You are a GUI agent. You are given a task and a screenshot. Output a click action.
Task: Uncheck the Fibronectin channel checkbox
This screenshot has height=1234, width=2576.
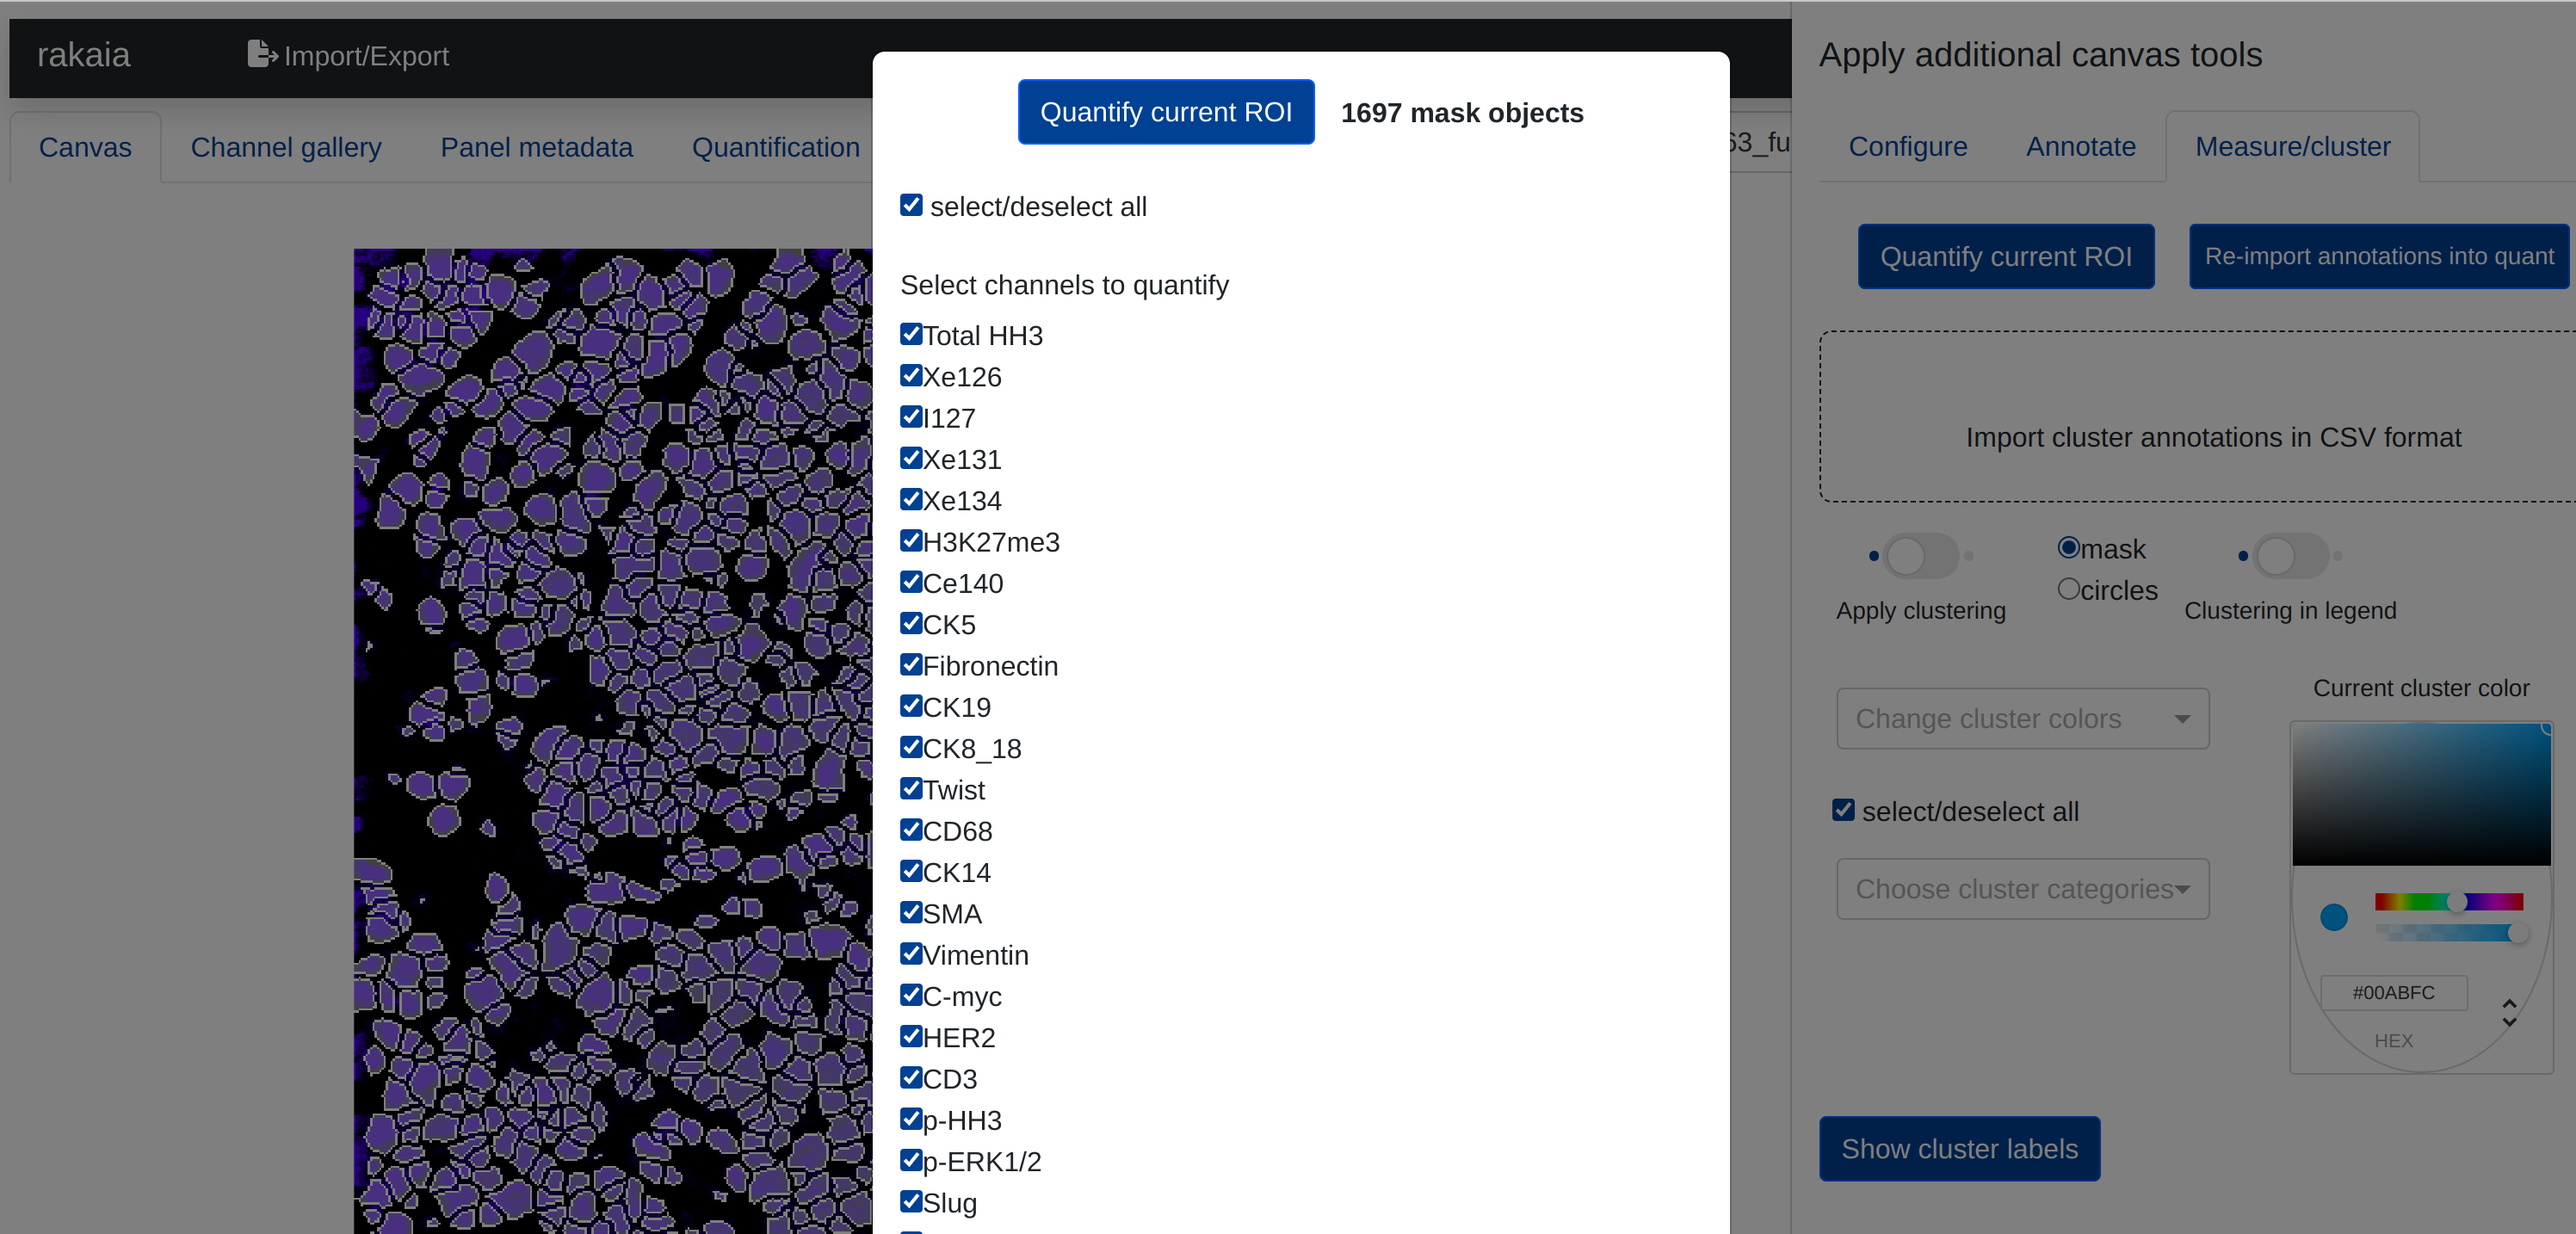coord(910,664)
